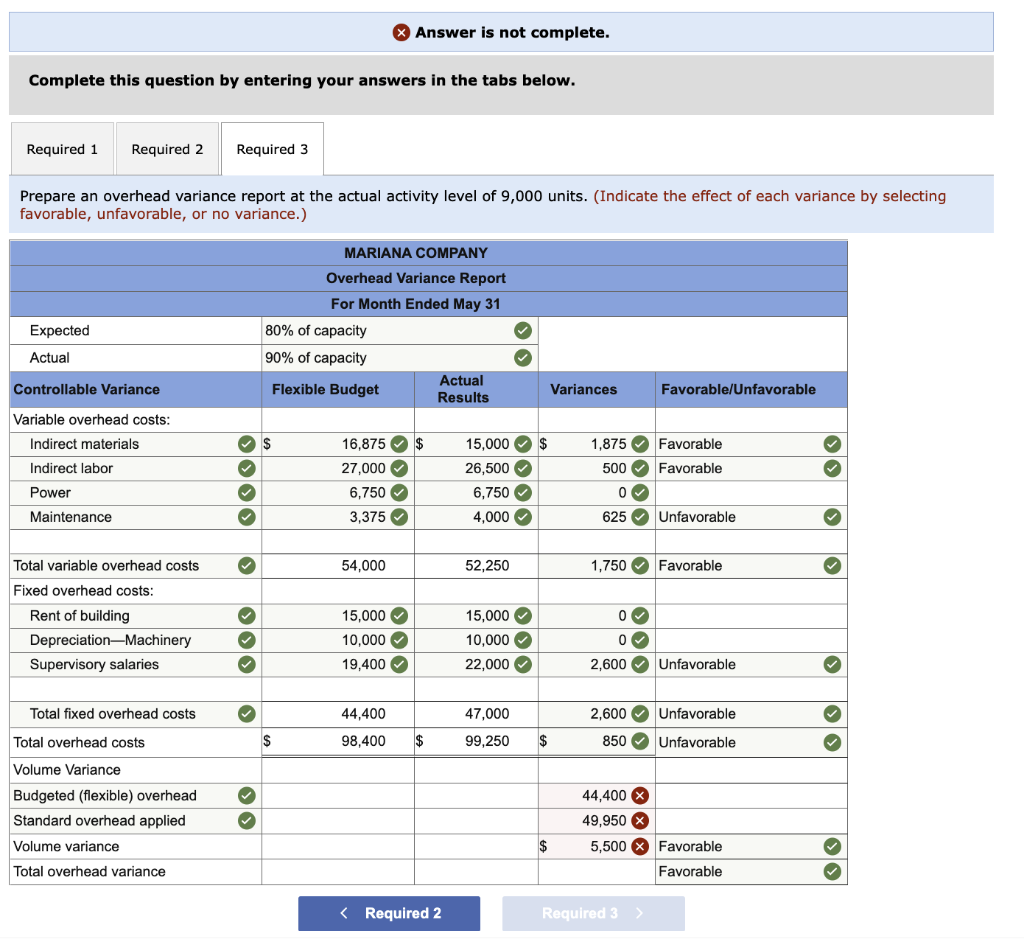Go back using the blue Required 2 button
1024x939 pixels.
coord(389,913)
